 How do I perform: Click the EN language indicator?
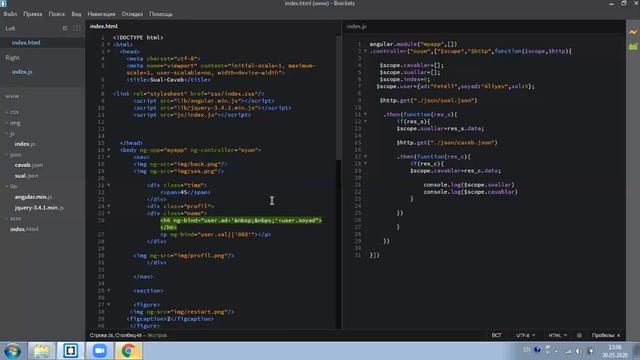pos(527,349)
